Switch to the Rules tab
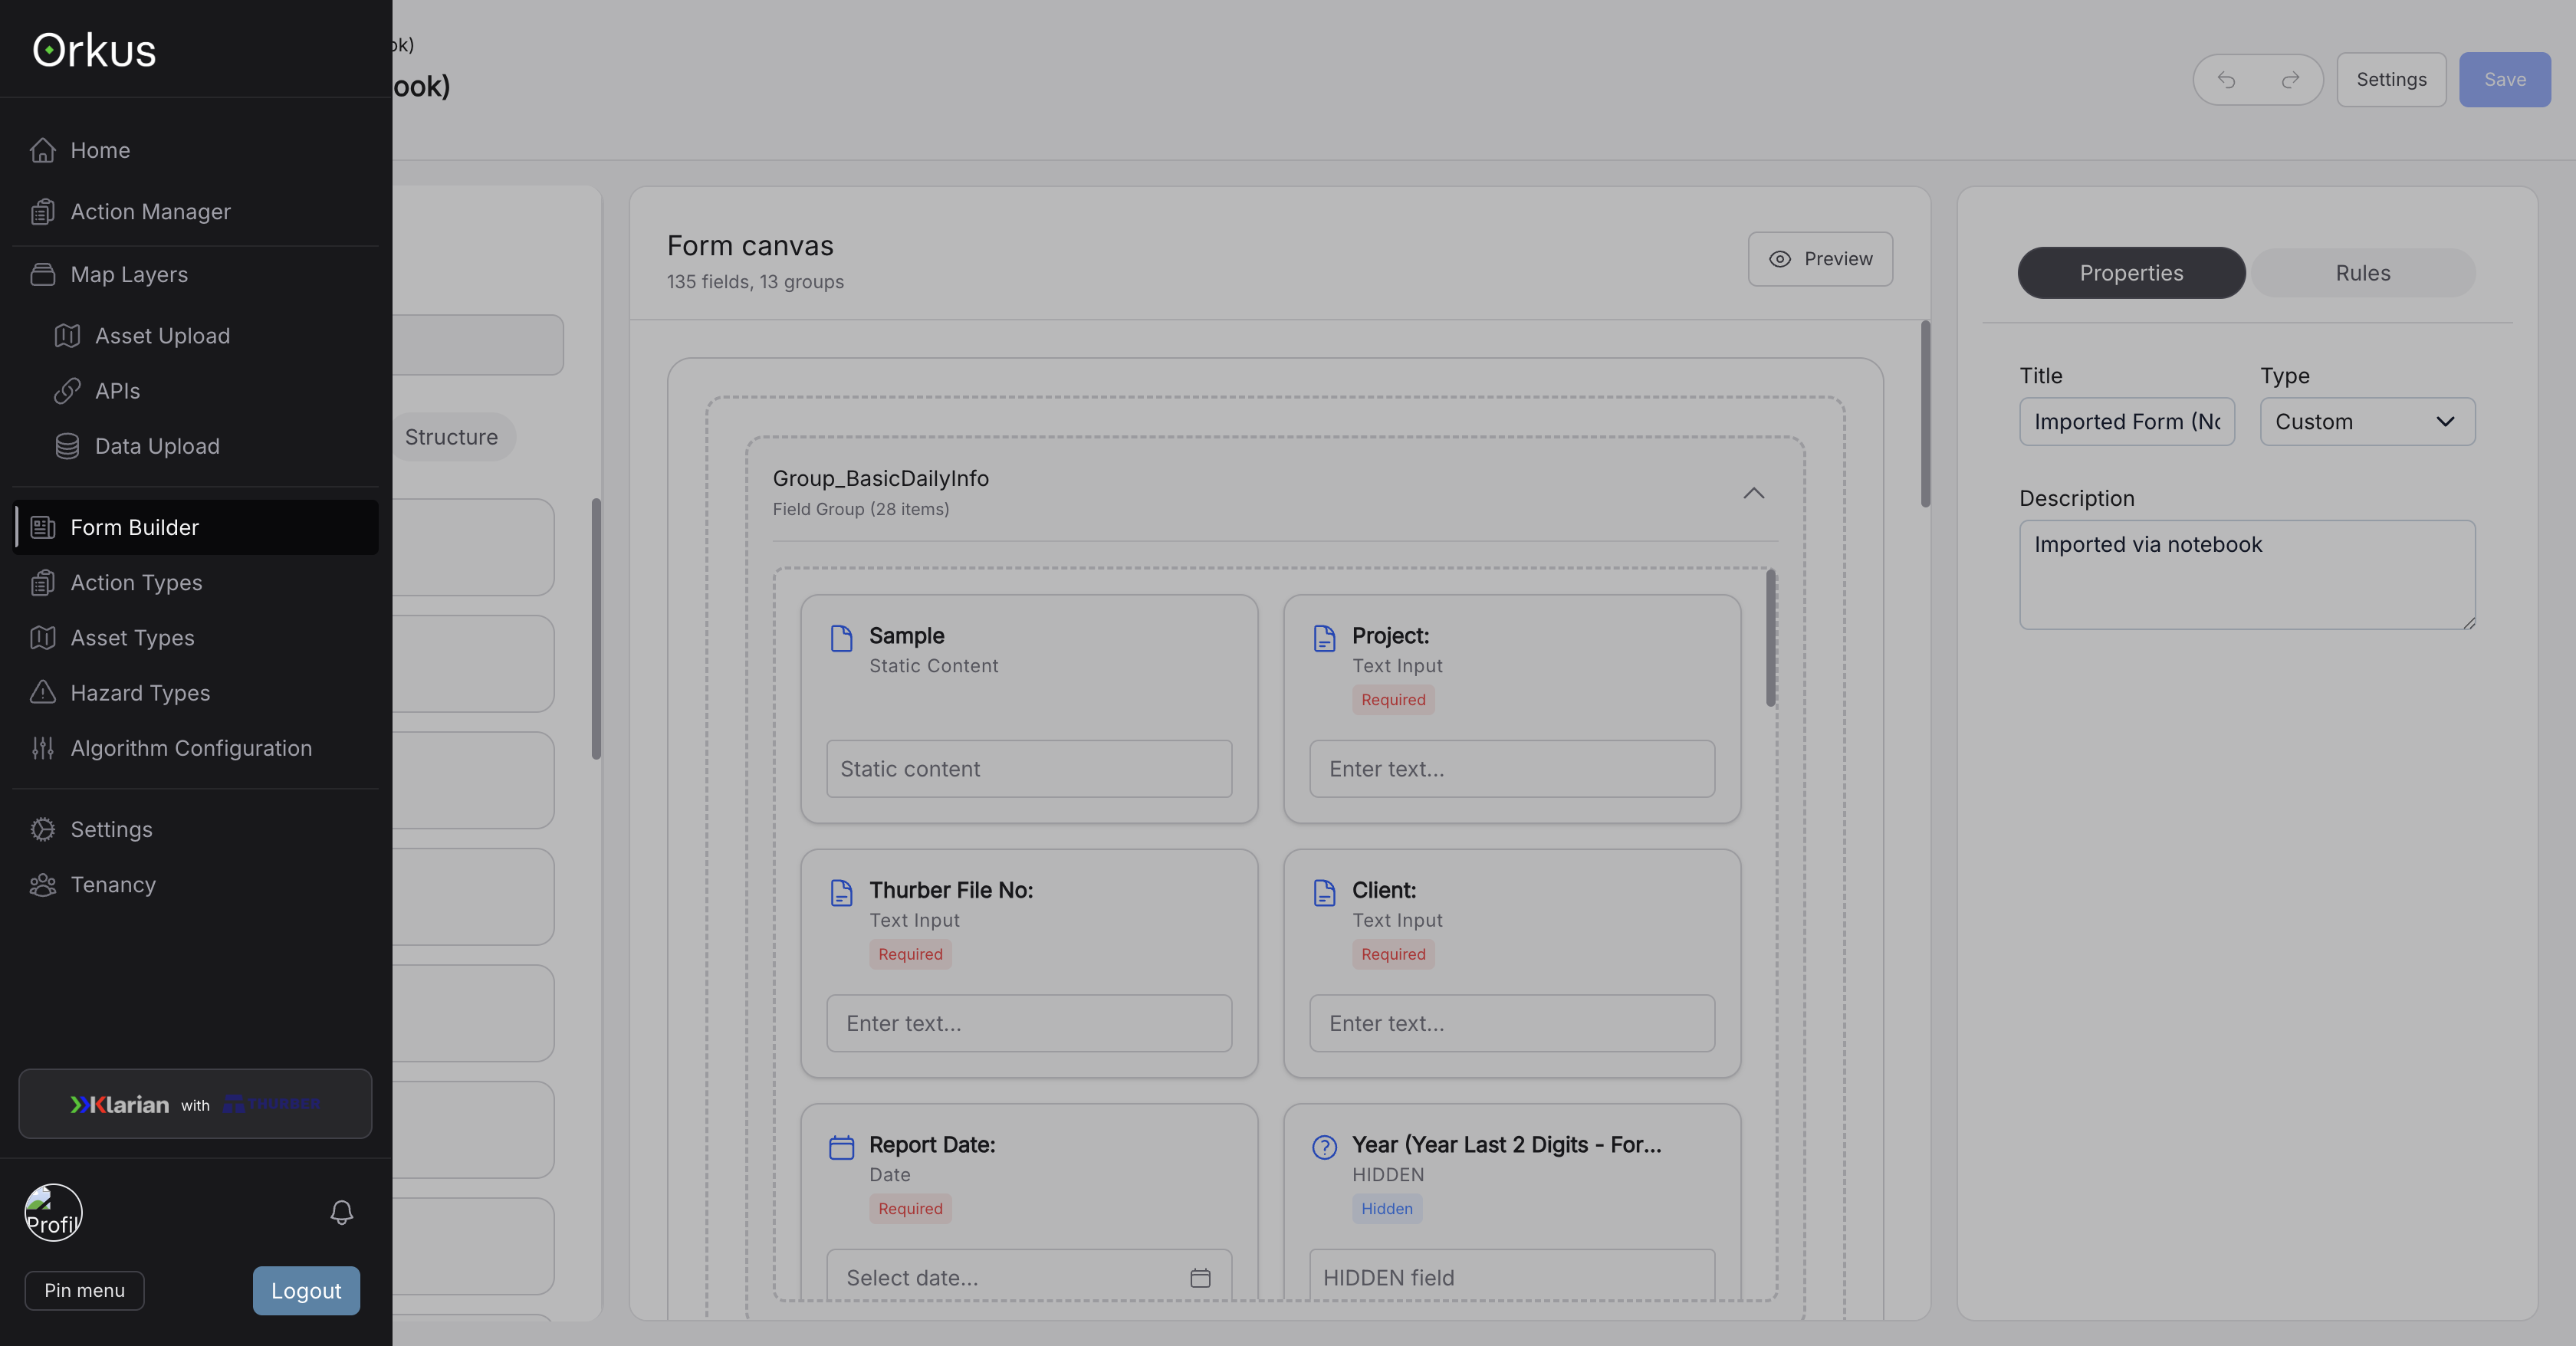This screenshot has width=2576, height=1346. [2362, 273]
